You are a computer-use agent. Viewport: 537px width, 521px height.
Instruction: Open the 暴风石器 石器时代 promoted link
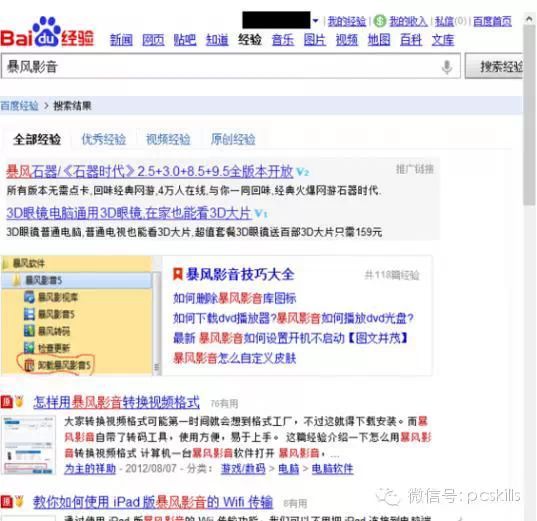150,171
